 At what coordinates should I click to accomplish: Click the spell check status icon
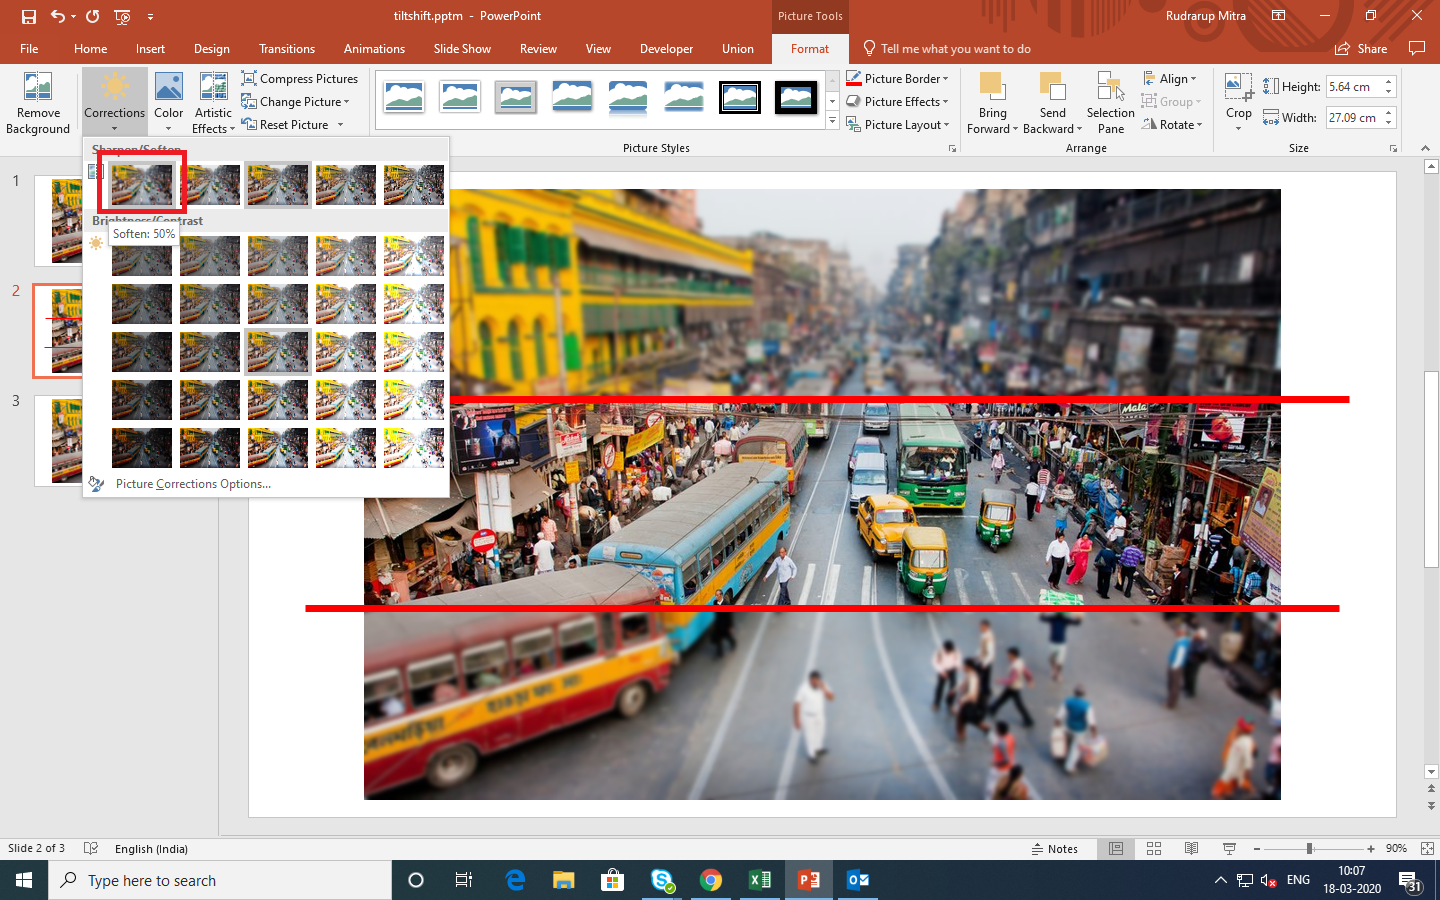(x=91, y=849)
